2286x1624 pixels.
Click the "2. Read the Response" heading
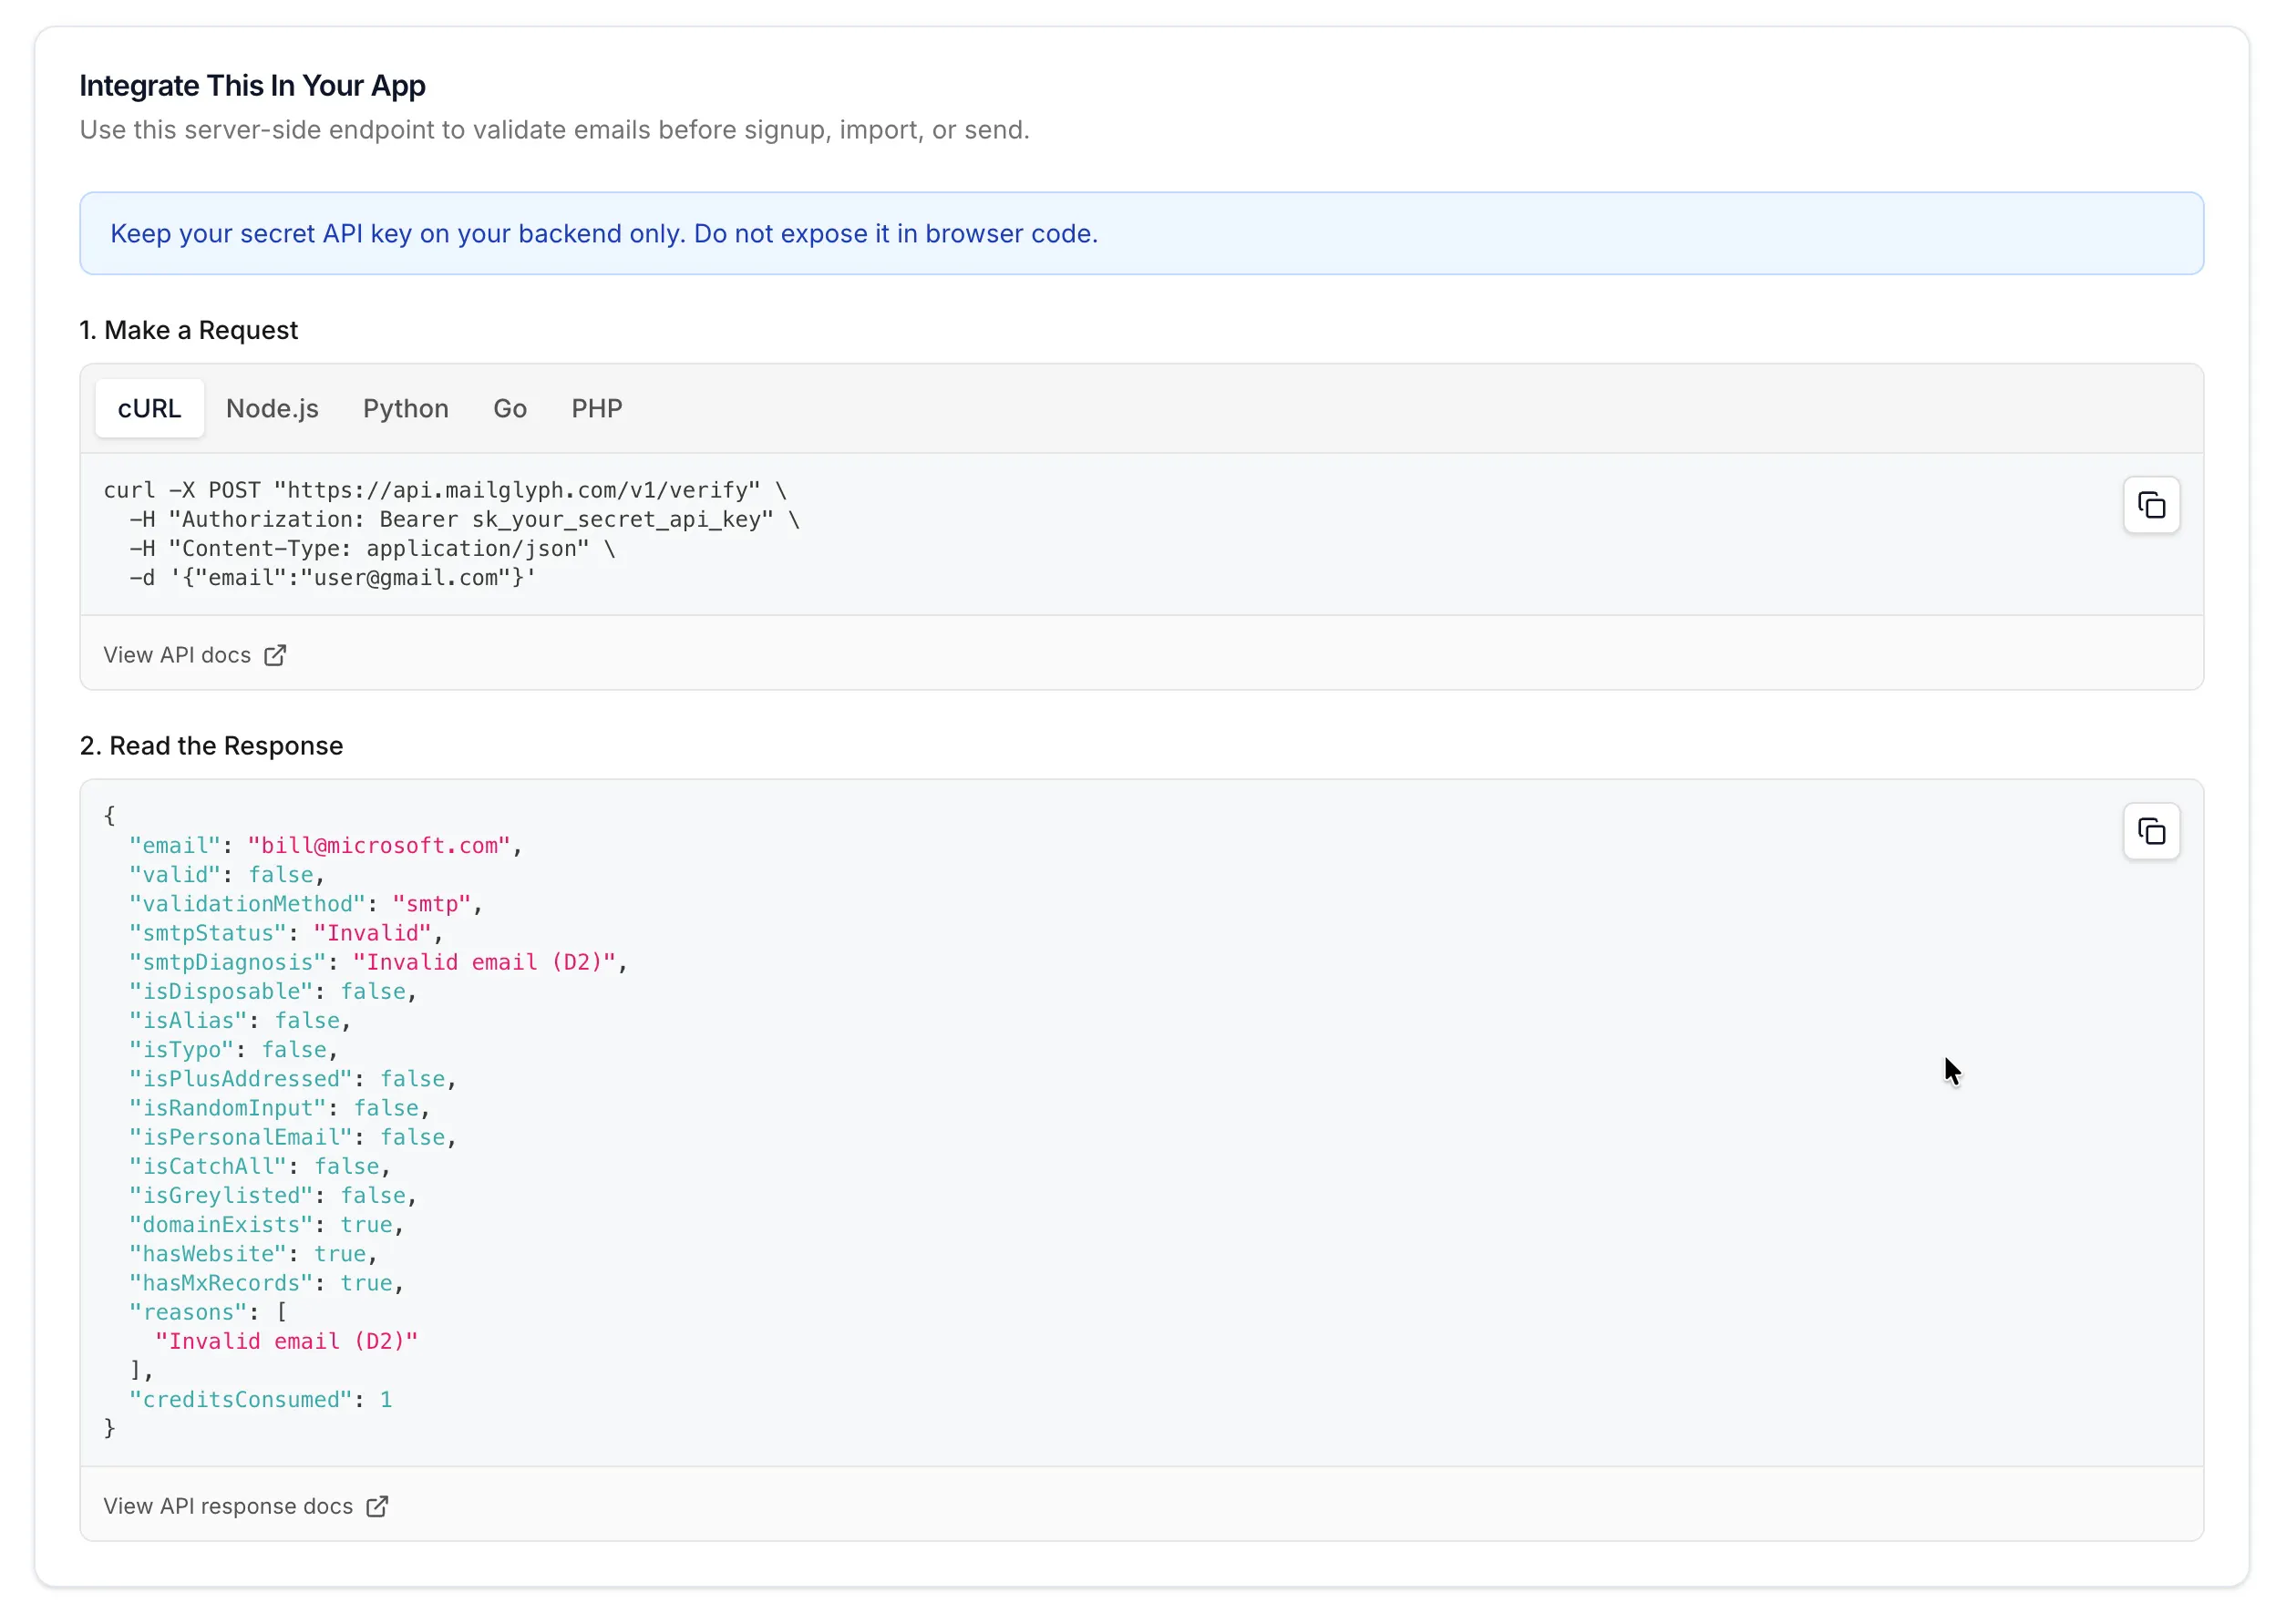click(x=211, y=746)
